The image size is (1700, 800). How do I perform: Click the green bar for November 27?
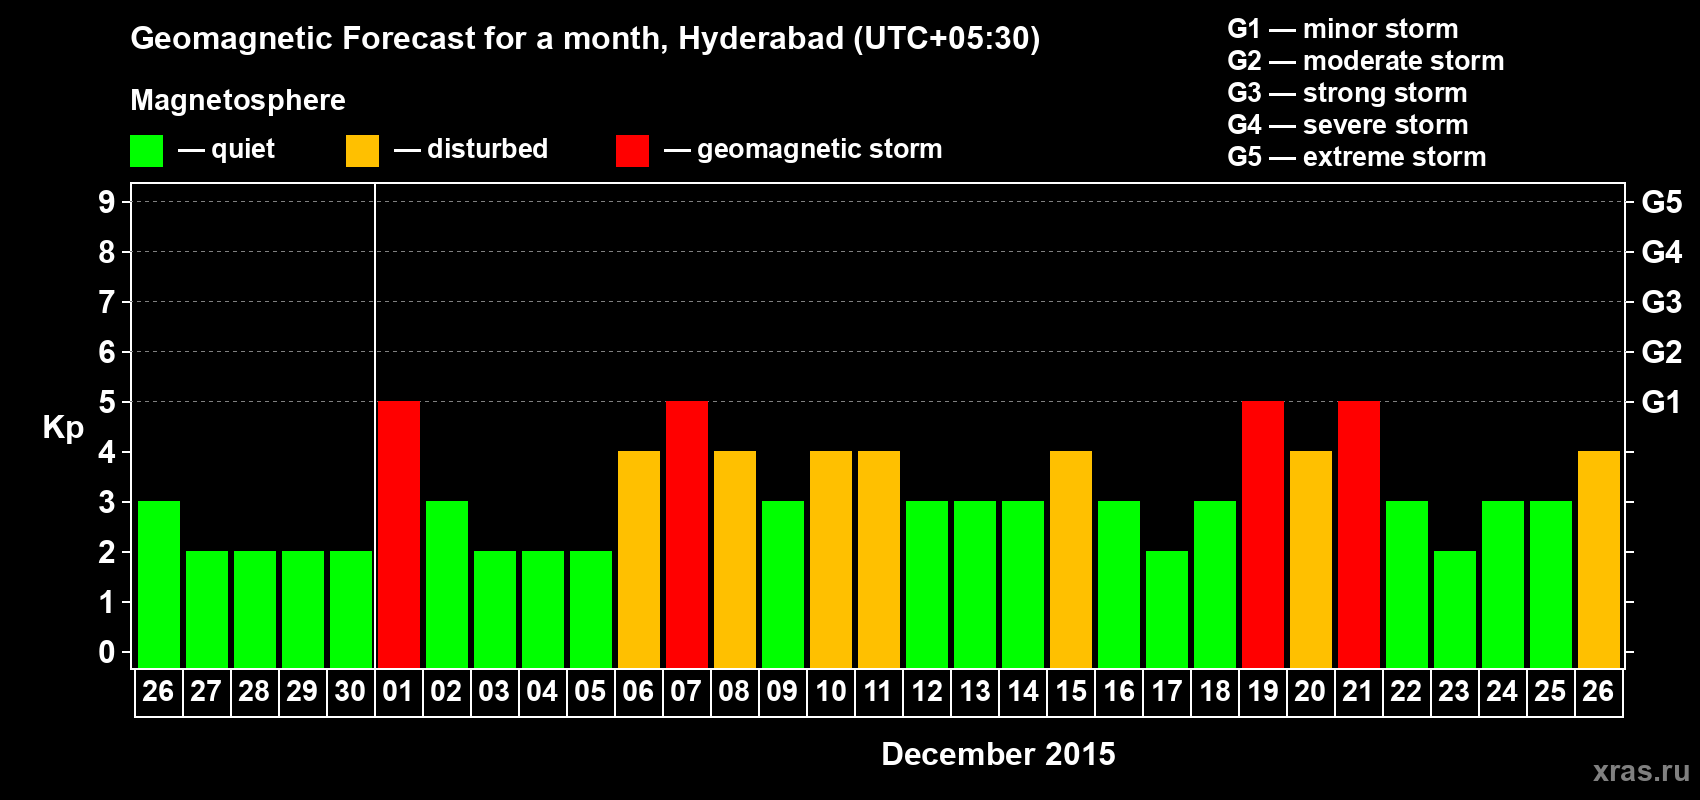coord(207,610)
